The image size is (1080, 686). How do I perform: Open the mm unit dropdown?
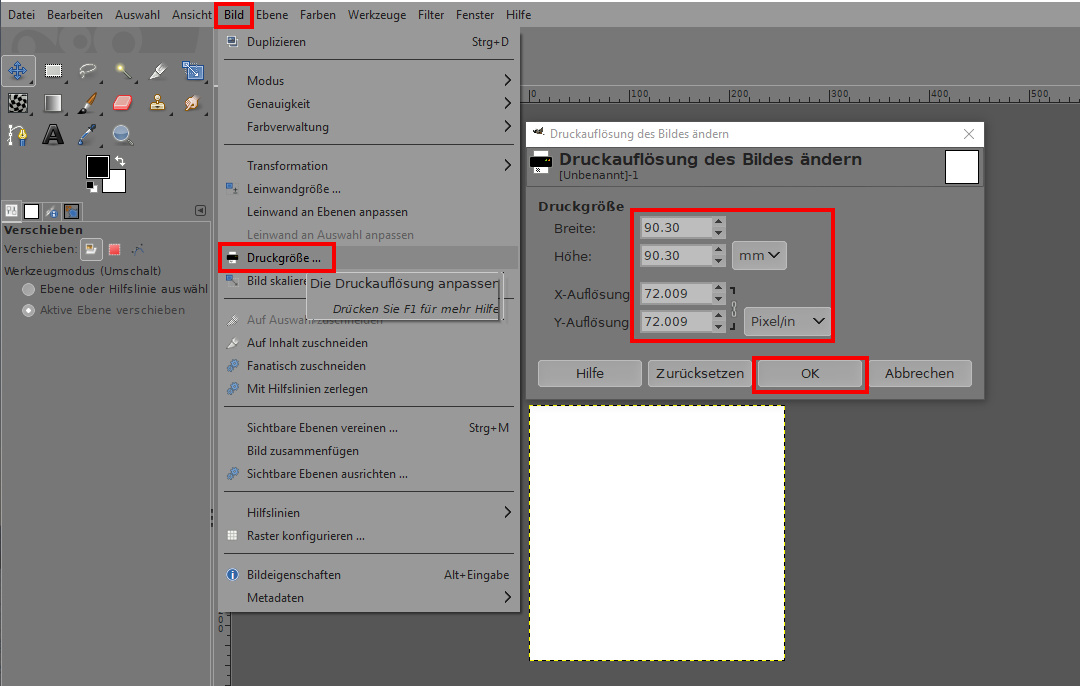(759, 256)
